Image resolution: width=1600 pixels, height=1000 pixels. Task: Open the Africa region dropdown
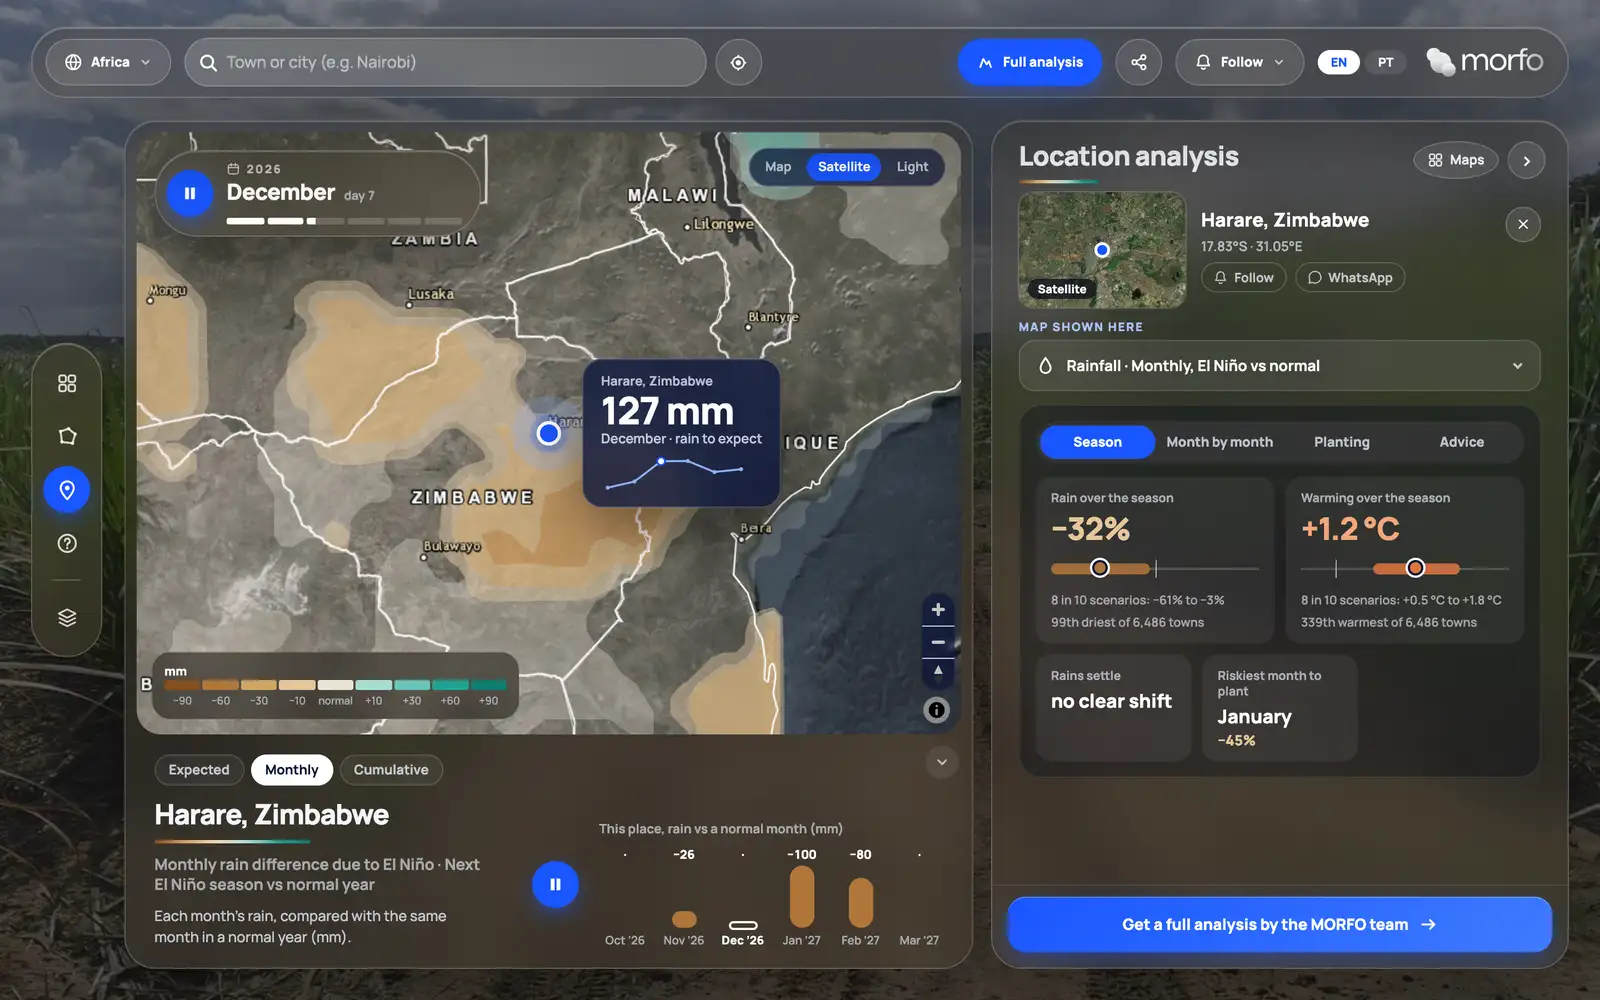[108, 62]
